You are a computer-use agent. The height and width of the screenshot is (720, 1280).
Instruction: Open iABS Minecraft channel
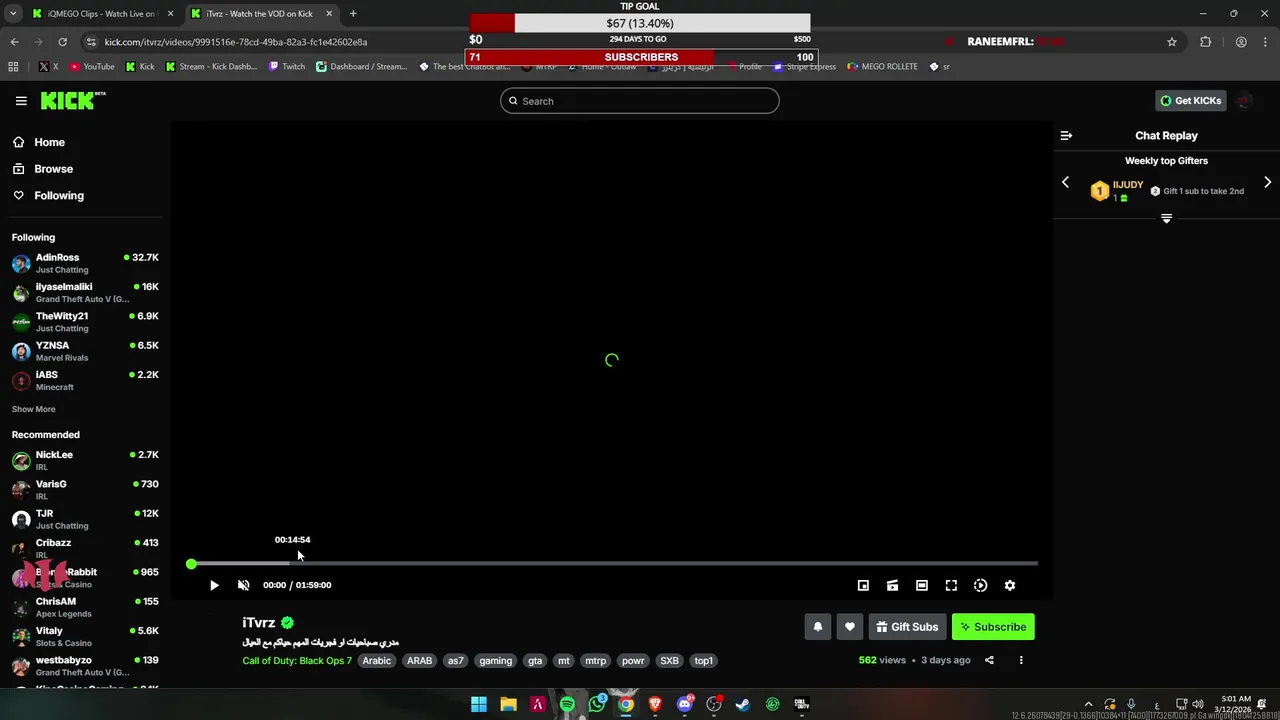(85, 380)
